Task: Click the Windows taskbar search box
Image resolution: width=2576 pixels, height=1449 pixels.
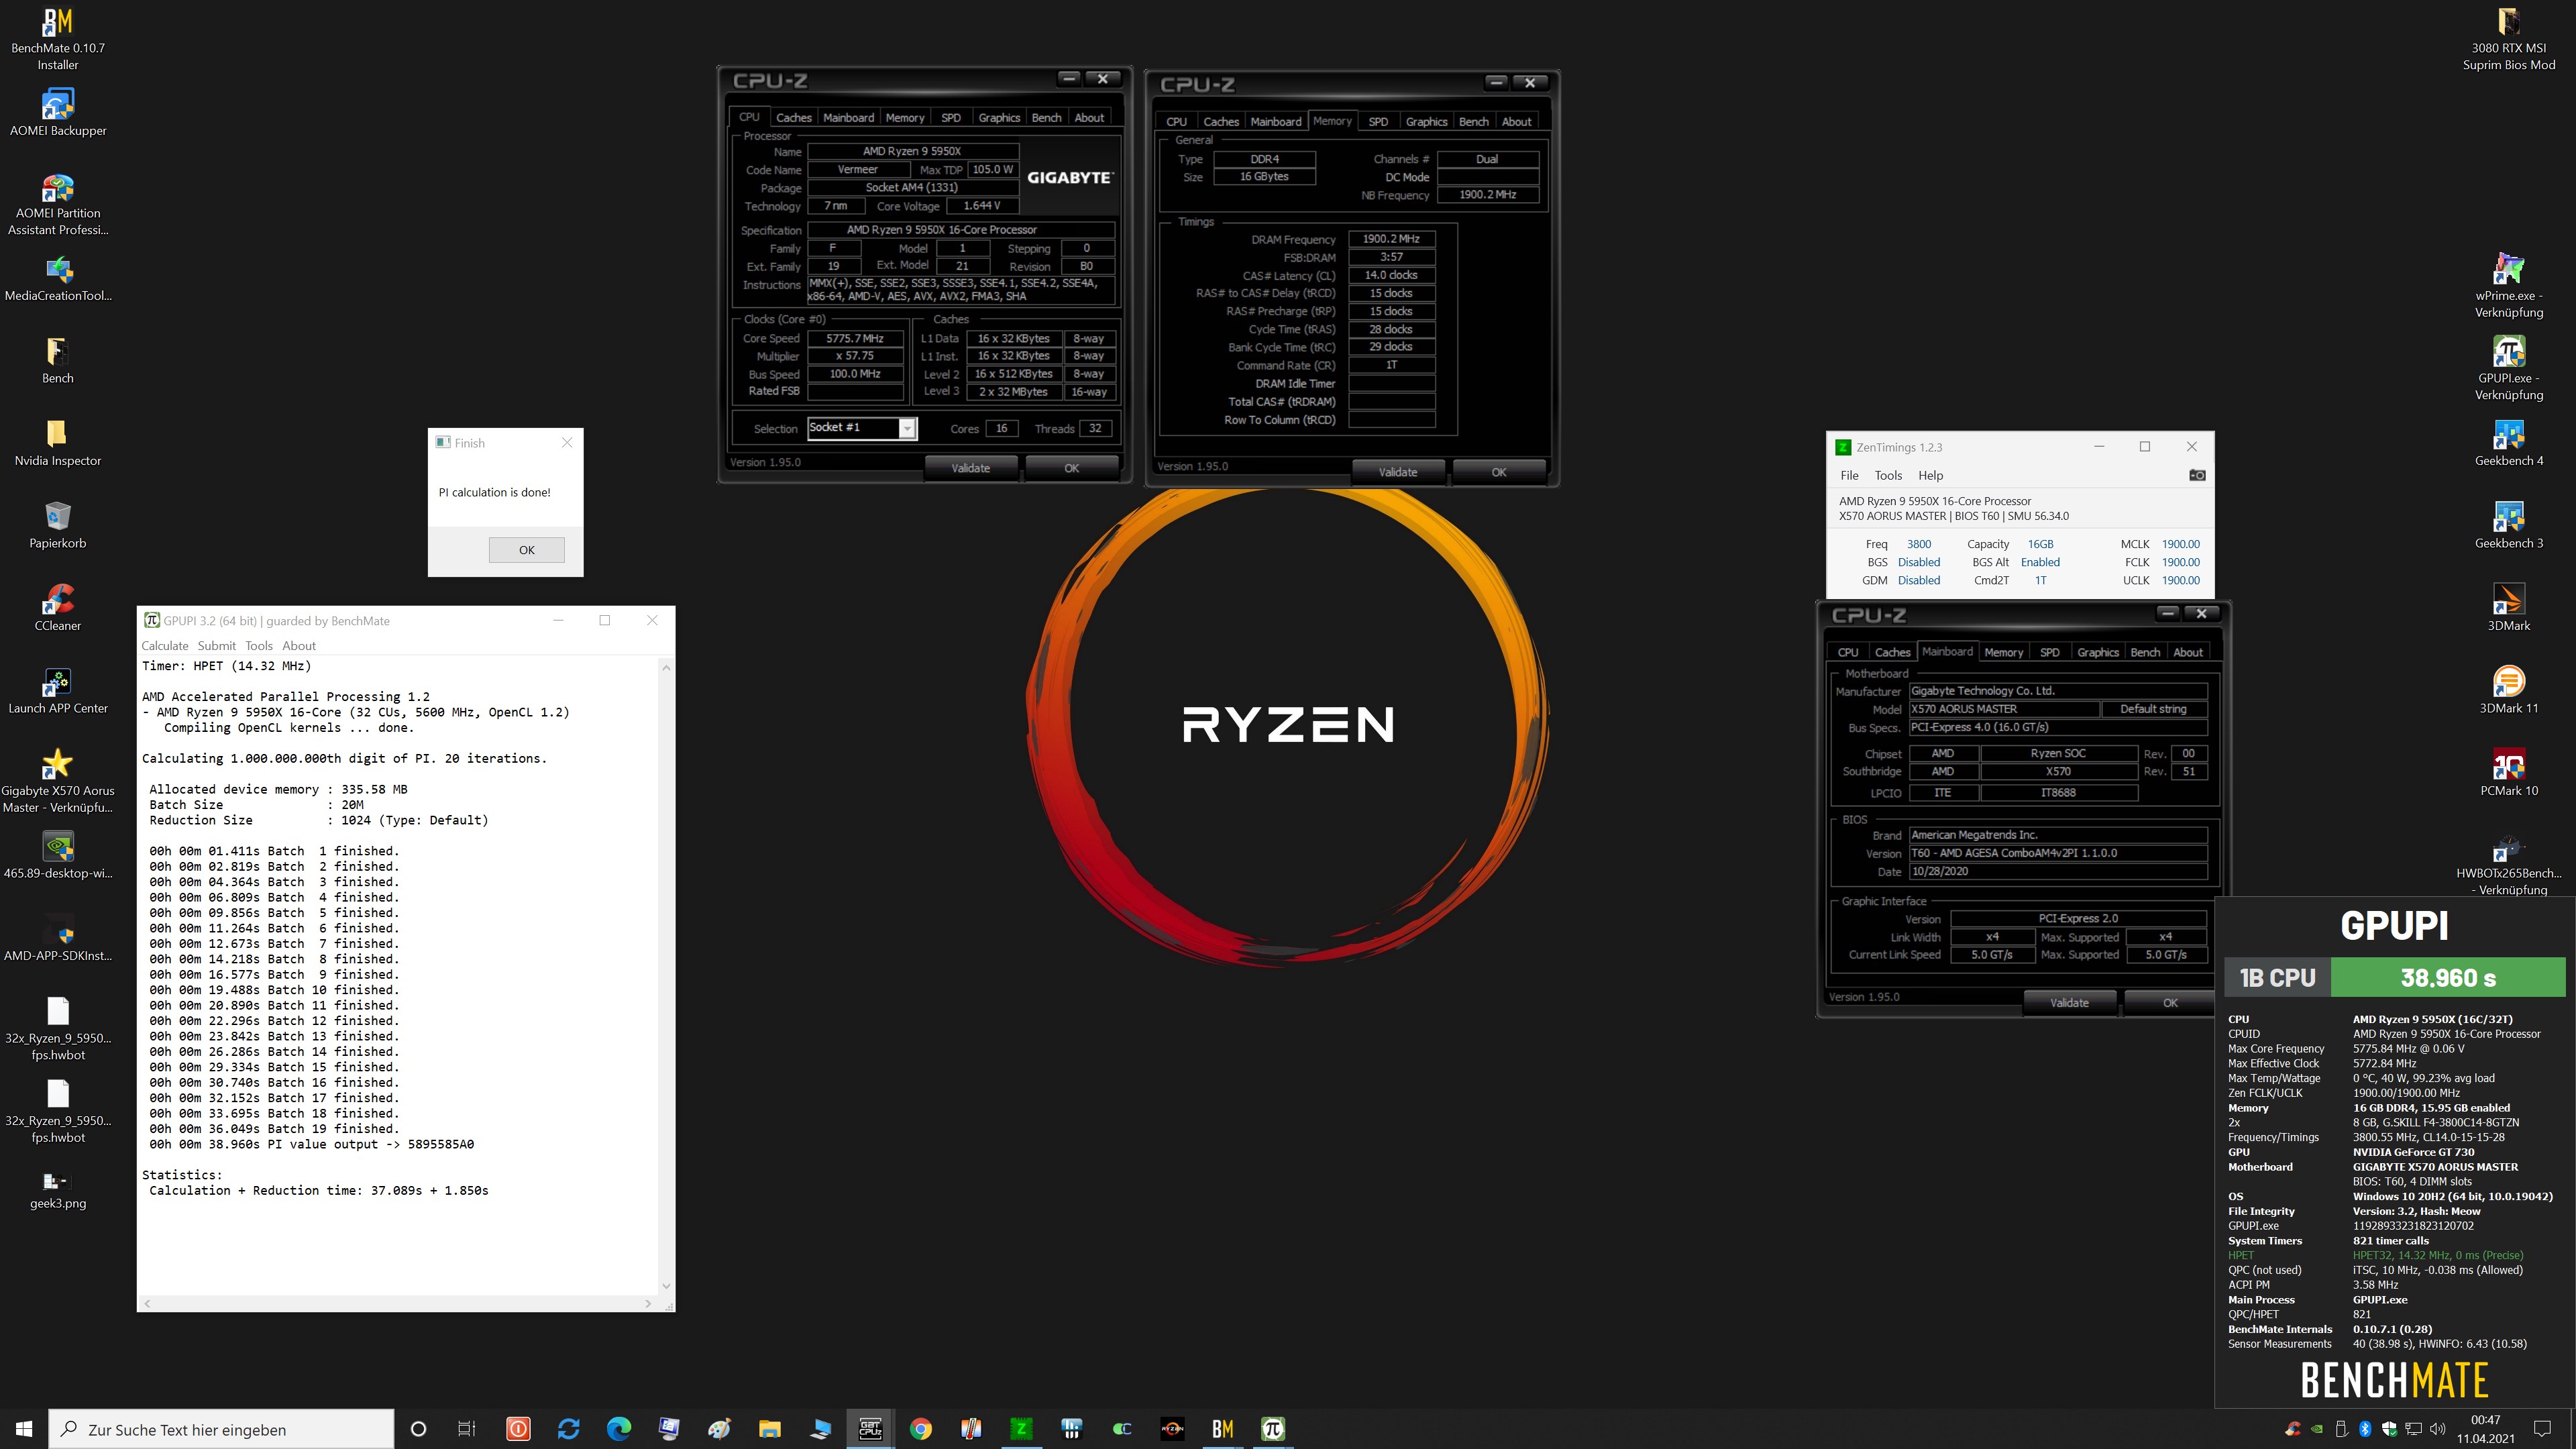Action: click(x=221, y=1429)
